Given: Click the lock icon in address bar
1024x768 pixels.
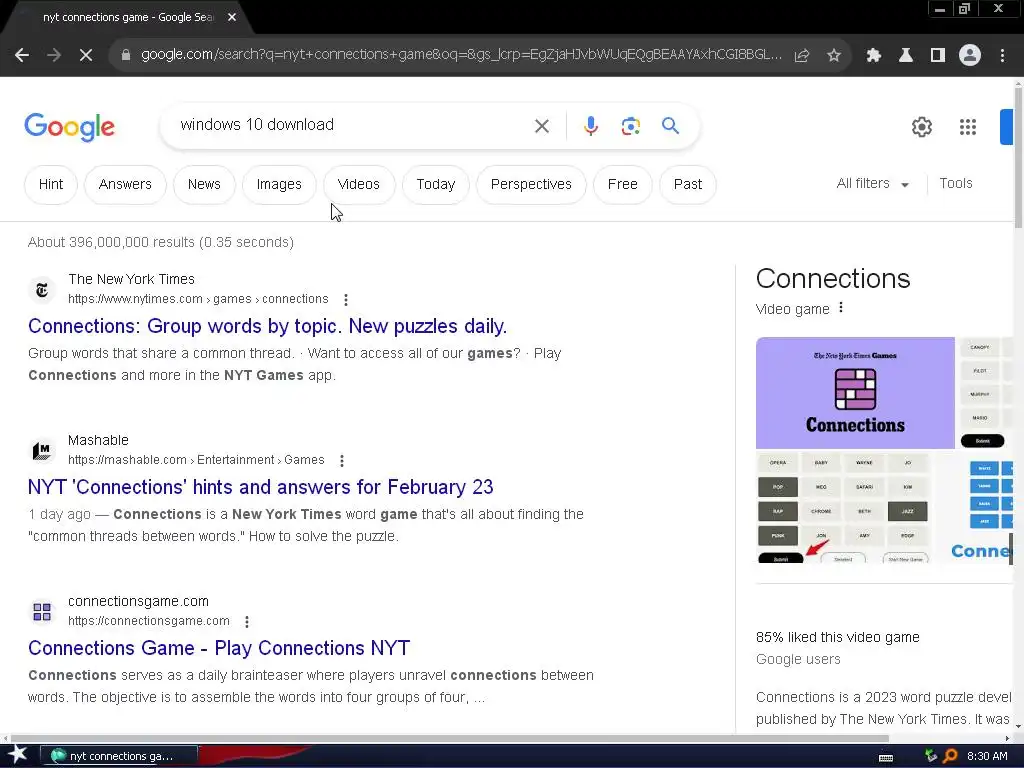Looking at the screenshot, I should tap(126, 56).
